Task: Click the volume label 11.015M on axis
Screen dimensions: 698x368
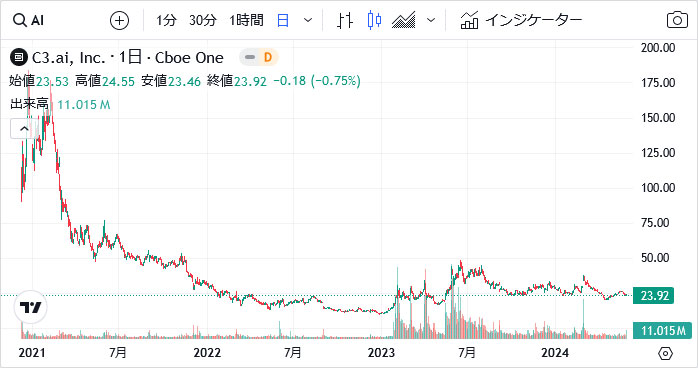Action: pos(663,331)
